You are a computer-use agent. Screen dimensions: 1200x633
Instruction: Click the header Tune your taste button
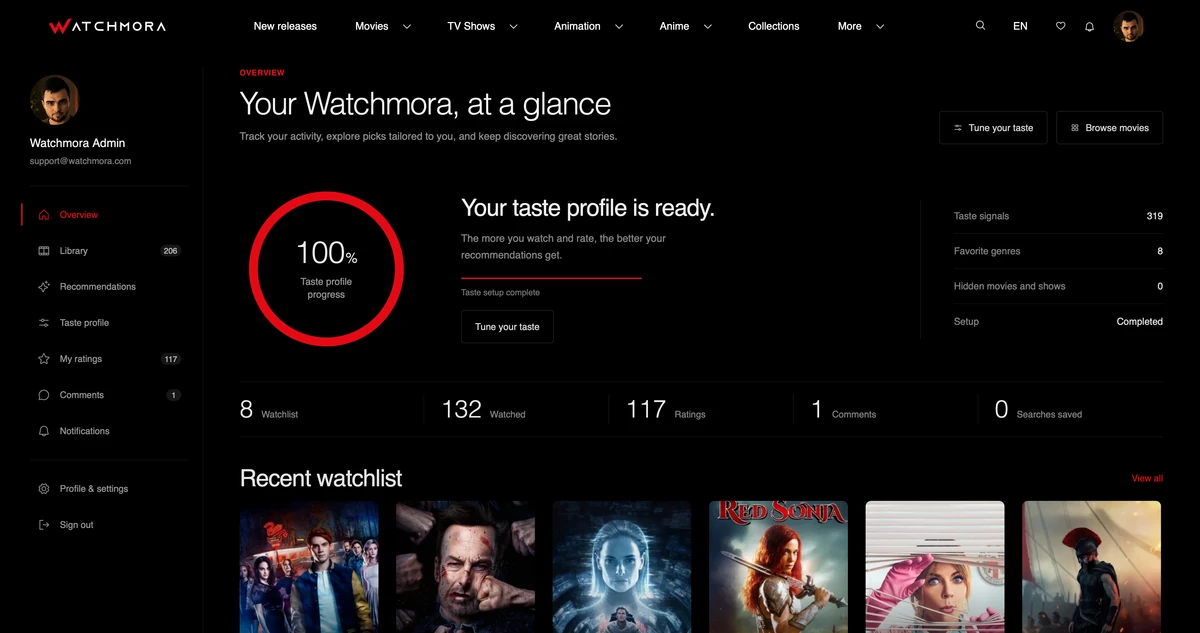[x=993, y=128]
